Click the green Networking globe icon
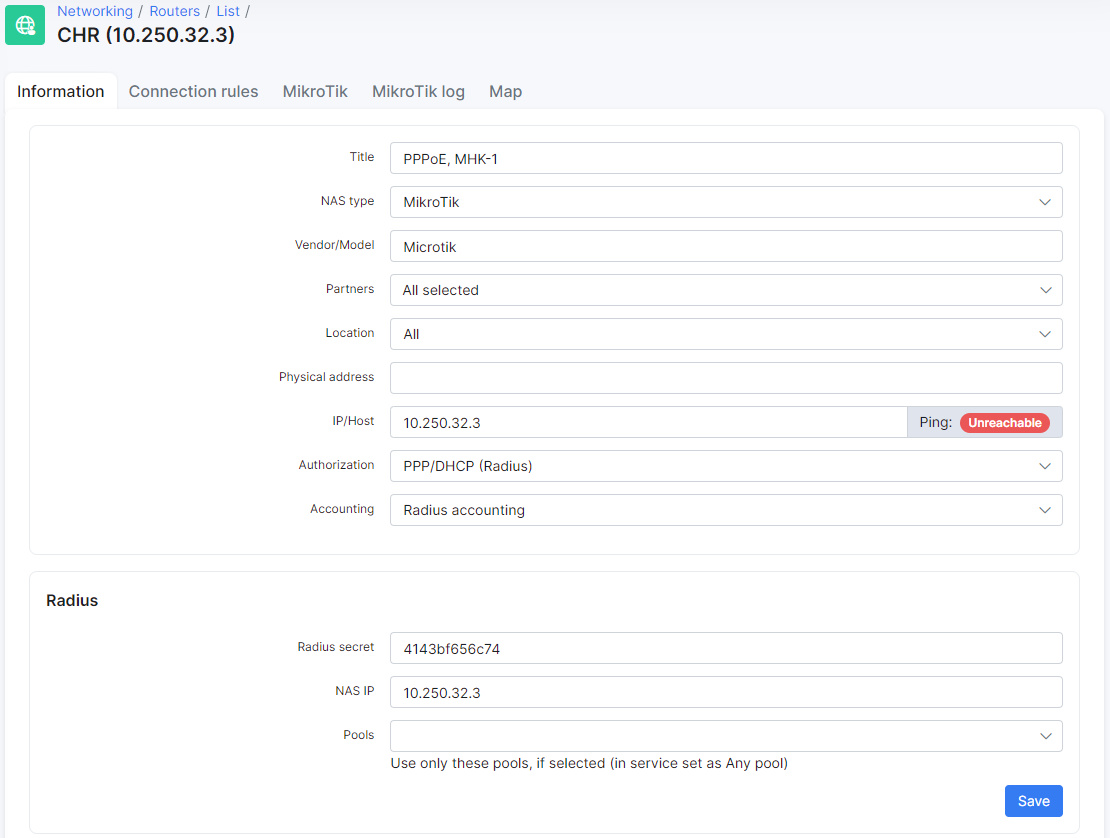Image resolution: width=1110 pixels, height=838 pixels. [x=25, y=25]
